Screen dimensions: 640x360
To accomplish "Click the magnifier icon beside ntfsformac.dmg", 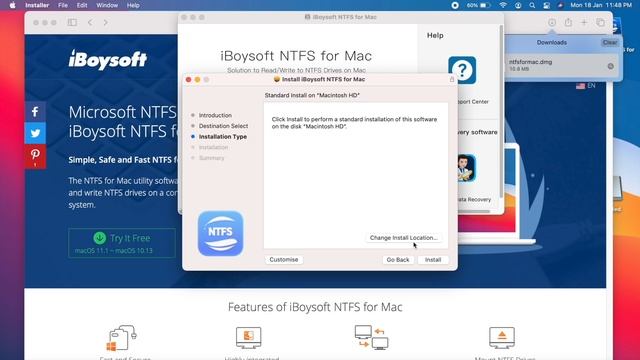I will (611, 66).
